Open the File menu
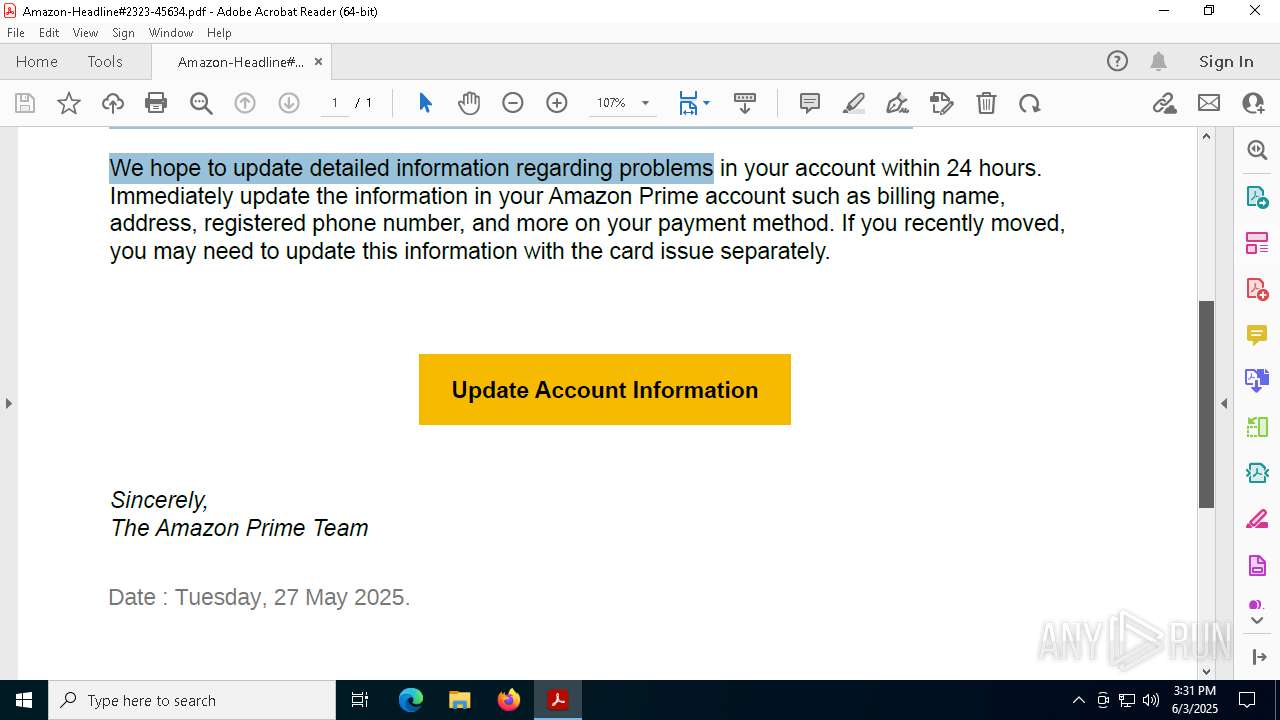The width and height of the screenshot is (1280, 720). coord(16,33)
